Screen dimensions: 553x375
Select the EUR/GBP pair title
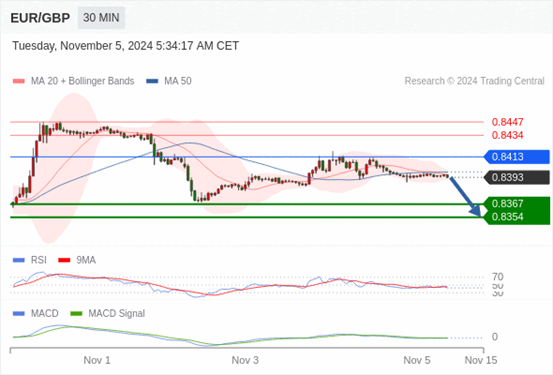[40, 18]
